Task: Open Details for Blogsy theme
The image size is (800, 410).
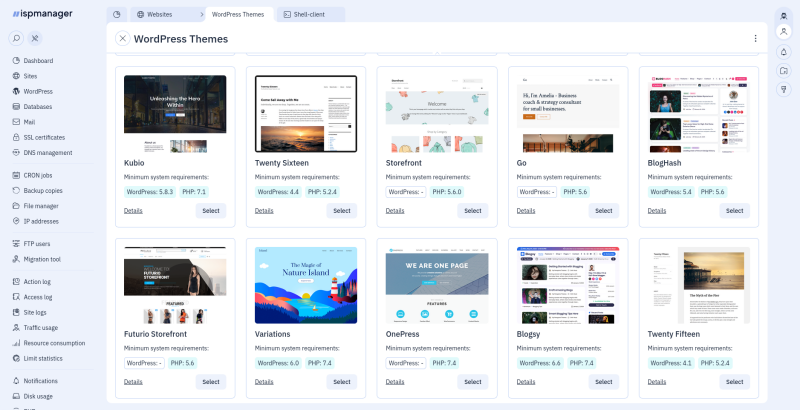Action: pyautogui.click(x=526, y=382)
